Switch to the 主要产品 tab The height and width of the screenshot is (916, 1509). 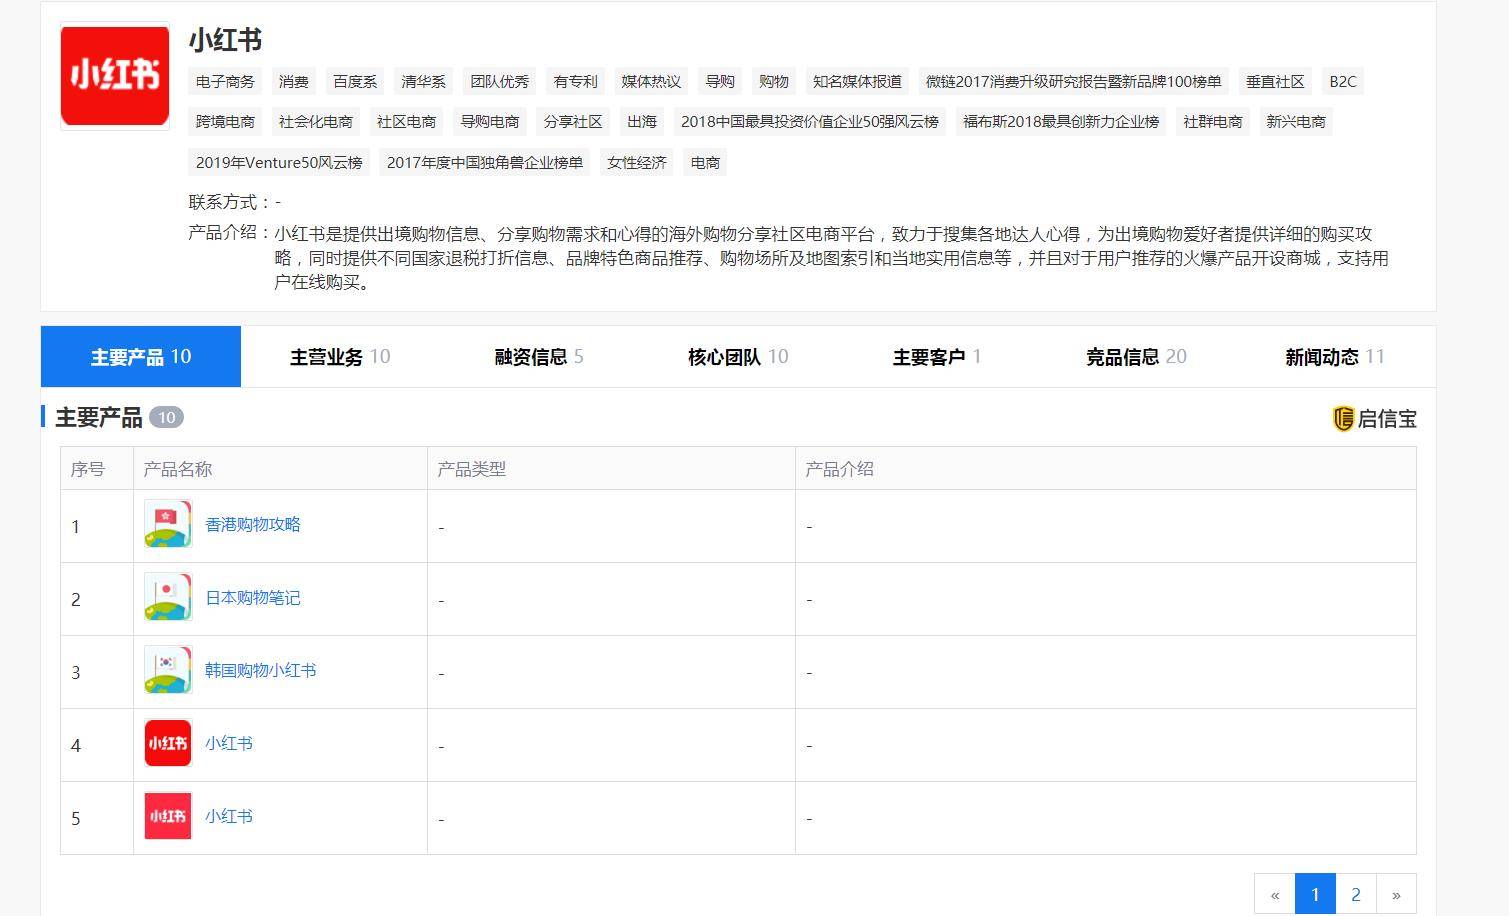[x=141, y=357]
